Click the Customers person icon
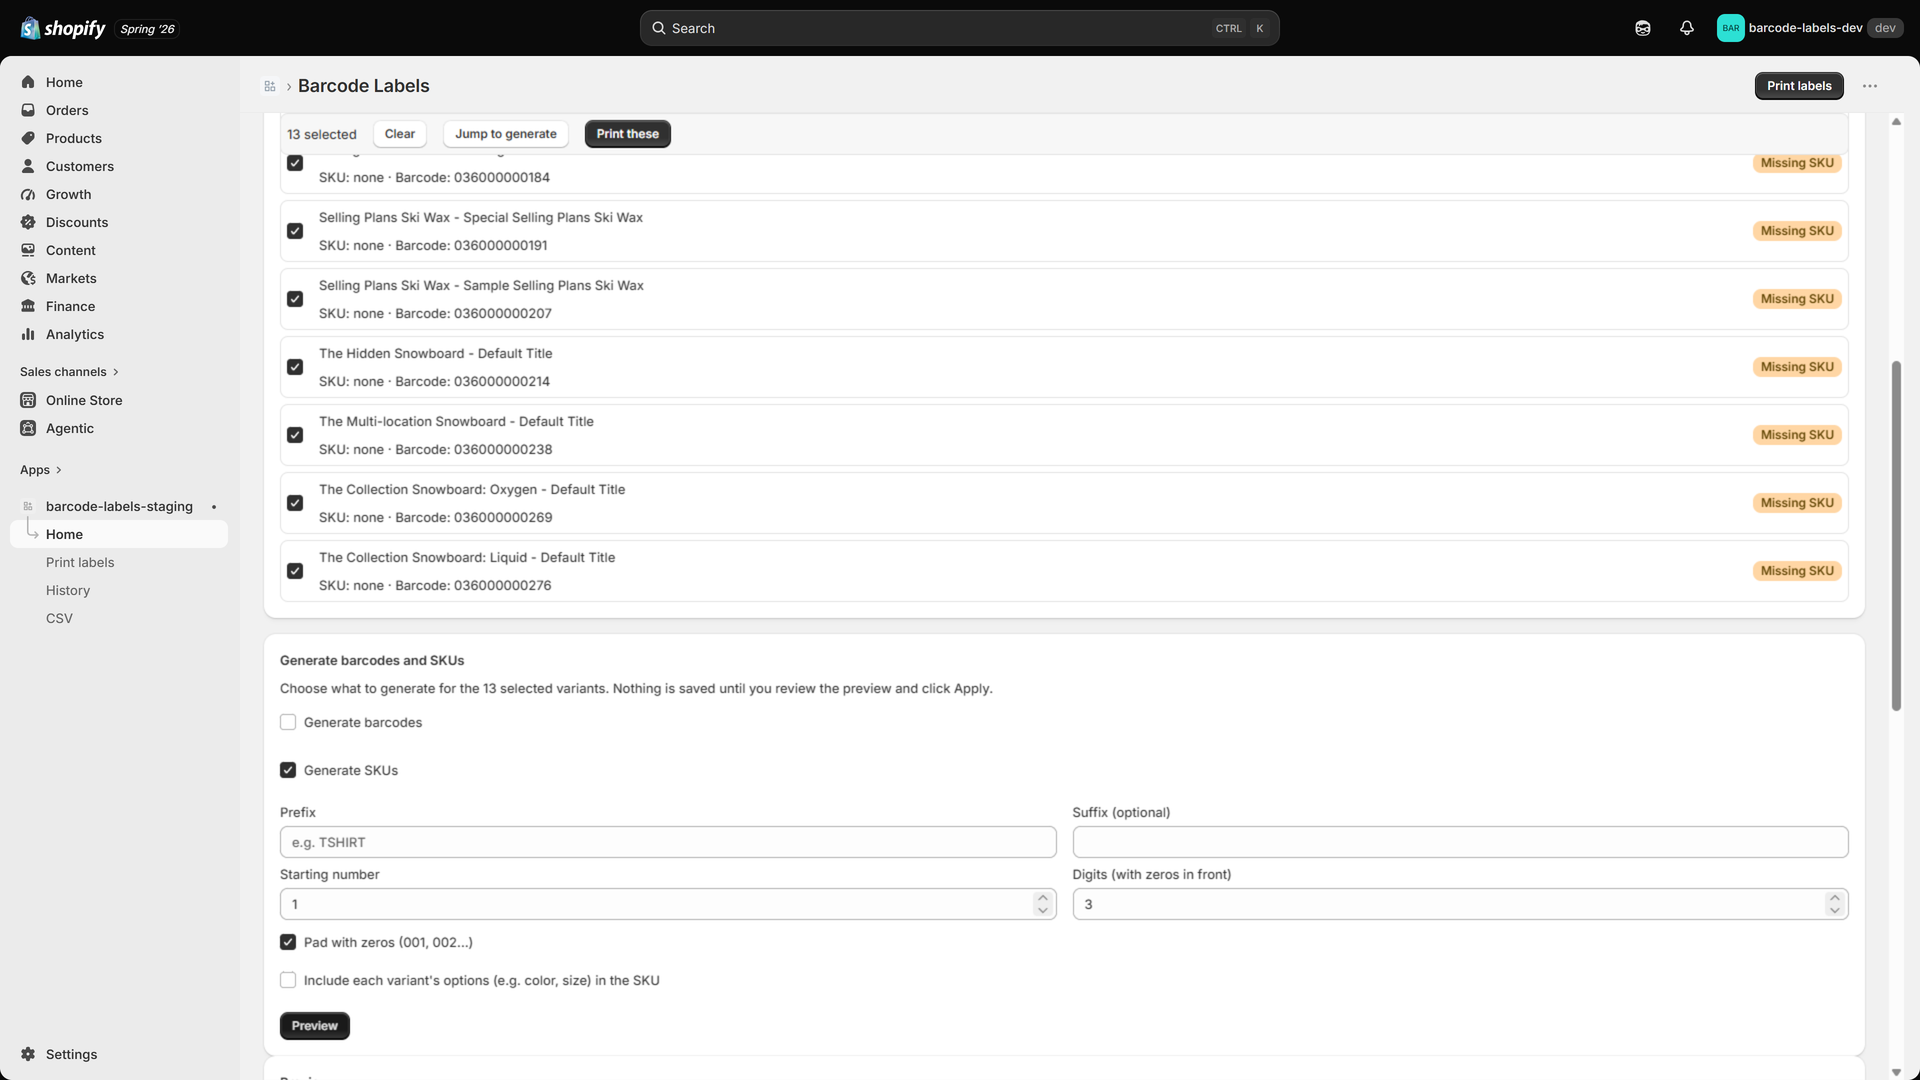The width and height of the screenshot is (1920, 1080). tap(28, 166)
